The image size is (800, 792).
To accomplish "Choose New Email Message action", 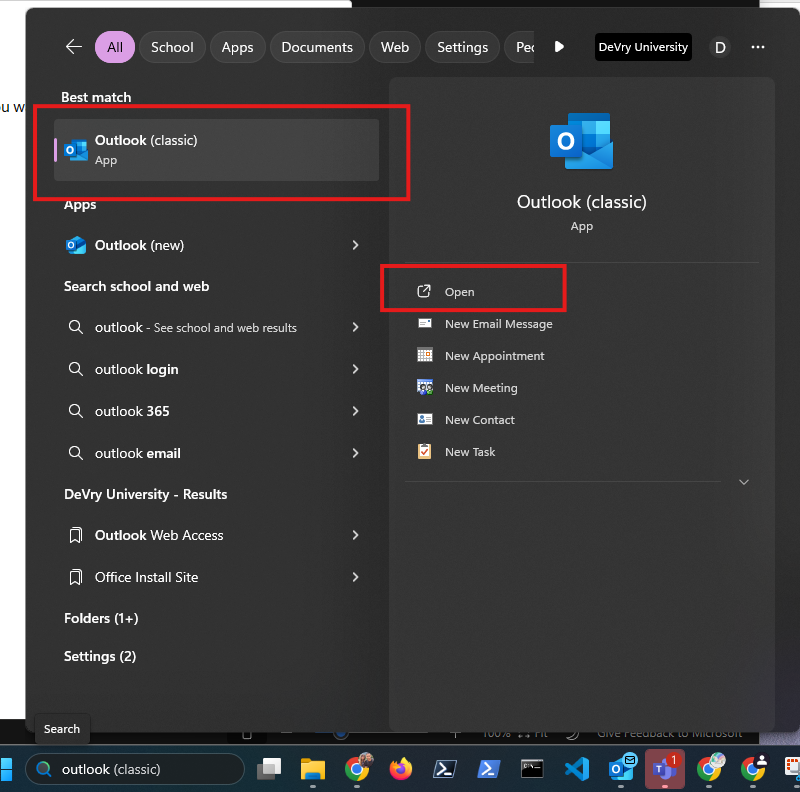I will (498, 324).
